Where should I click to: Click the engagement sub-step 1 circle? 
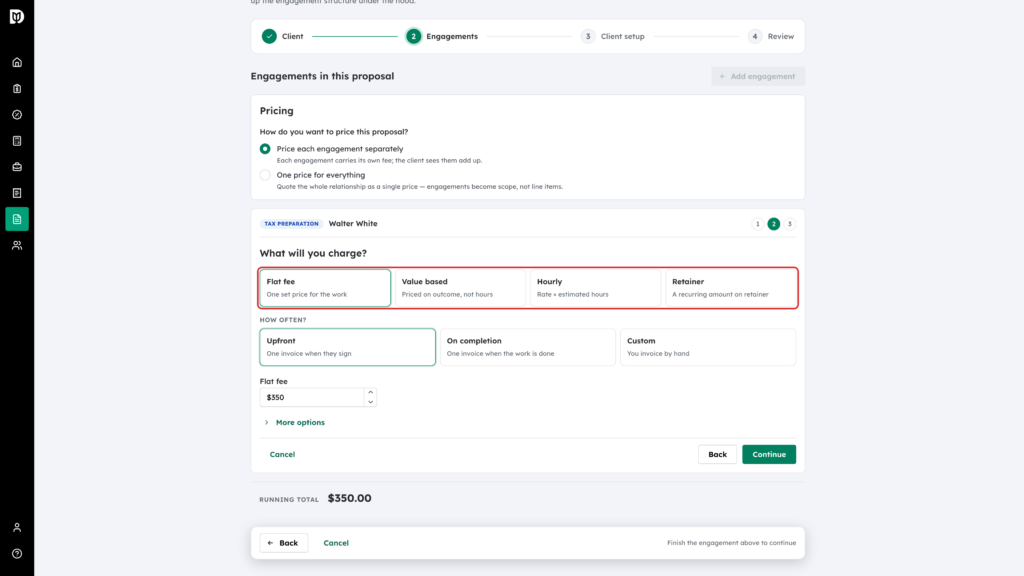(758, 224)
